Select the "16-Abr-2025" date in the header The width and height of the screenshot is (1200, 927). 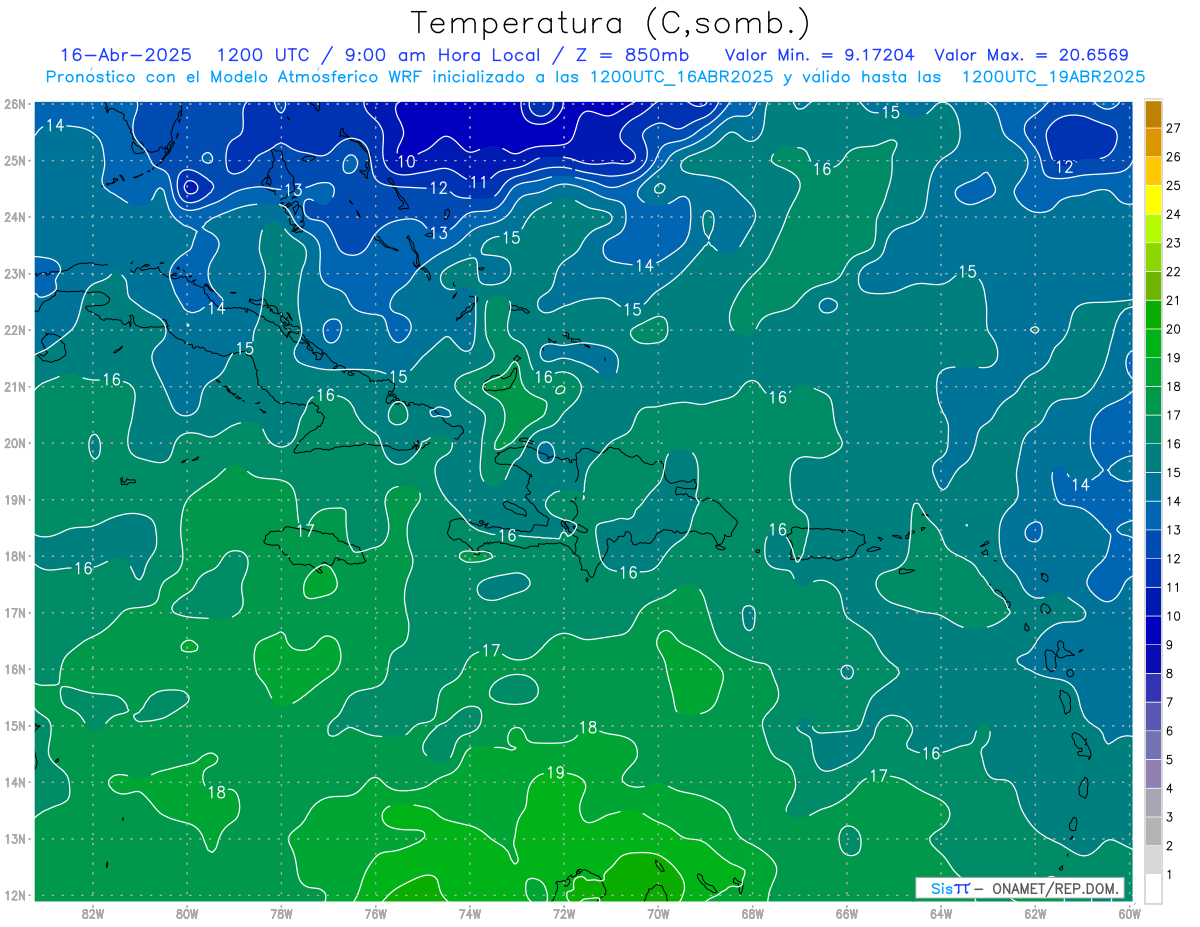coord(128,55)
